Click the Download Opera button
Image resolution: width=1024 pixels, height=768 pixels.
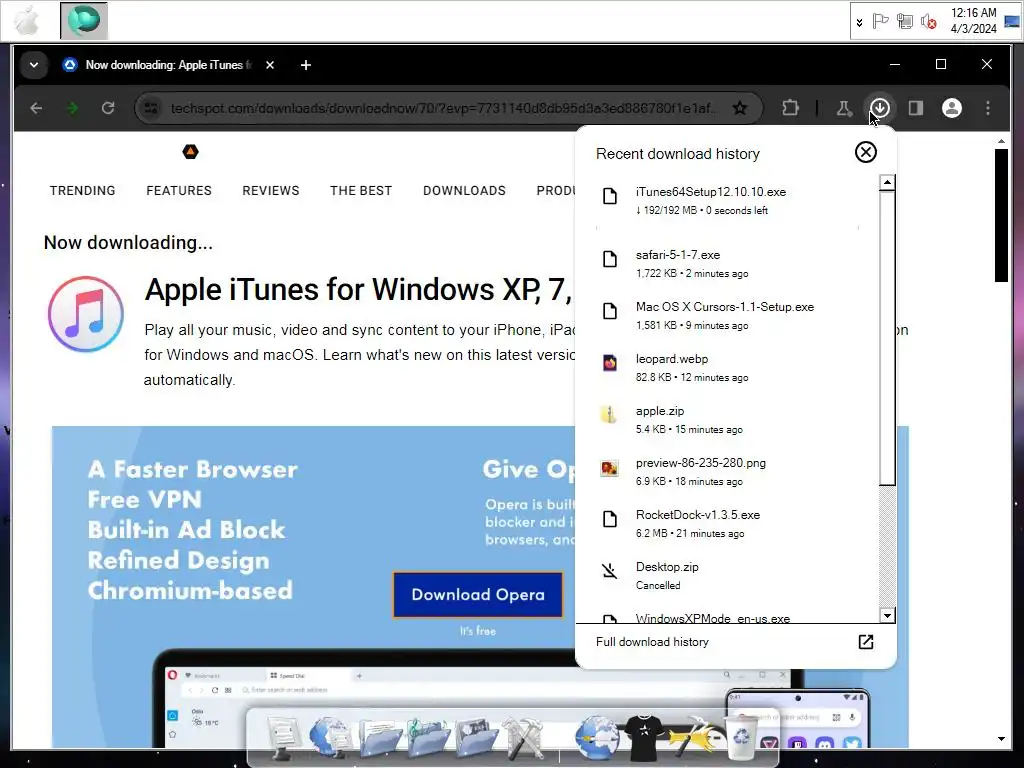478,594
